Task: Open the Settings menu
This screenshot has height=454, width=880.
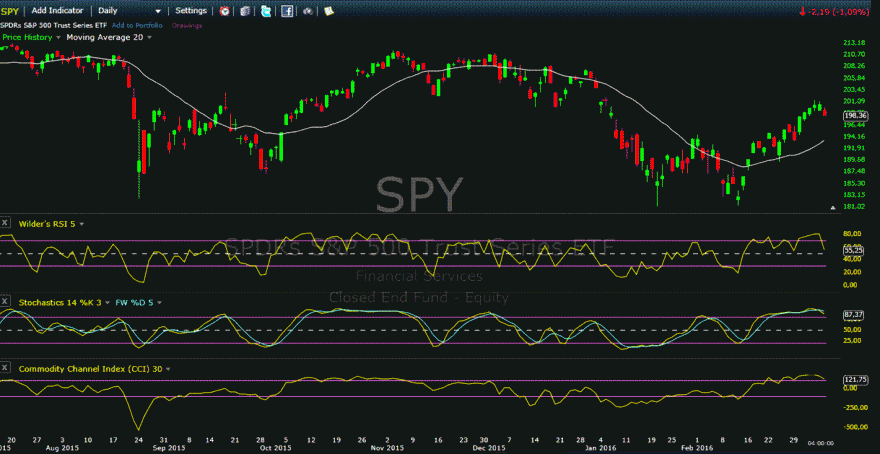Action: click(x=191, y=11)
